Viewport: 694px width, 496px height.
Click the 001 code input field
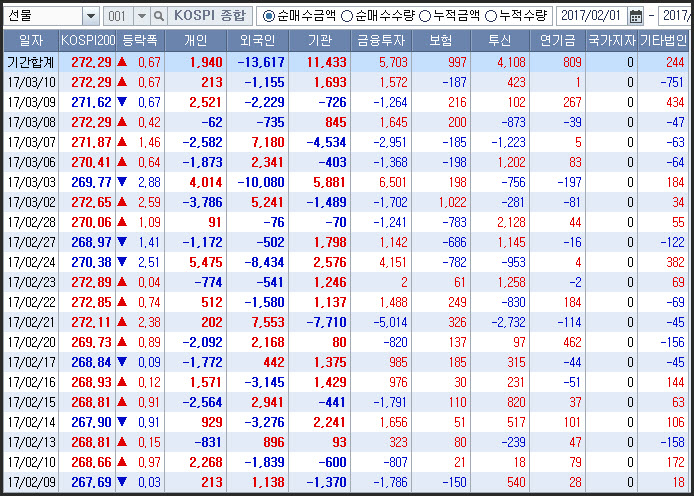[x=118, y=16]
